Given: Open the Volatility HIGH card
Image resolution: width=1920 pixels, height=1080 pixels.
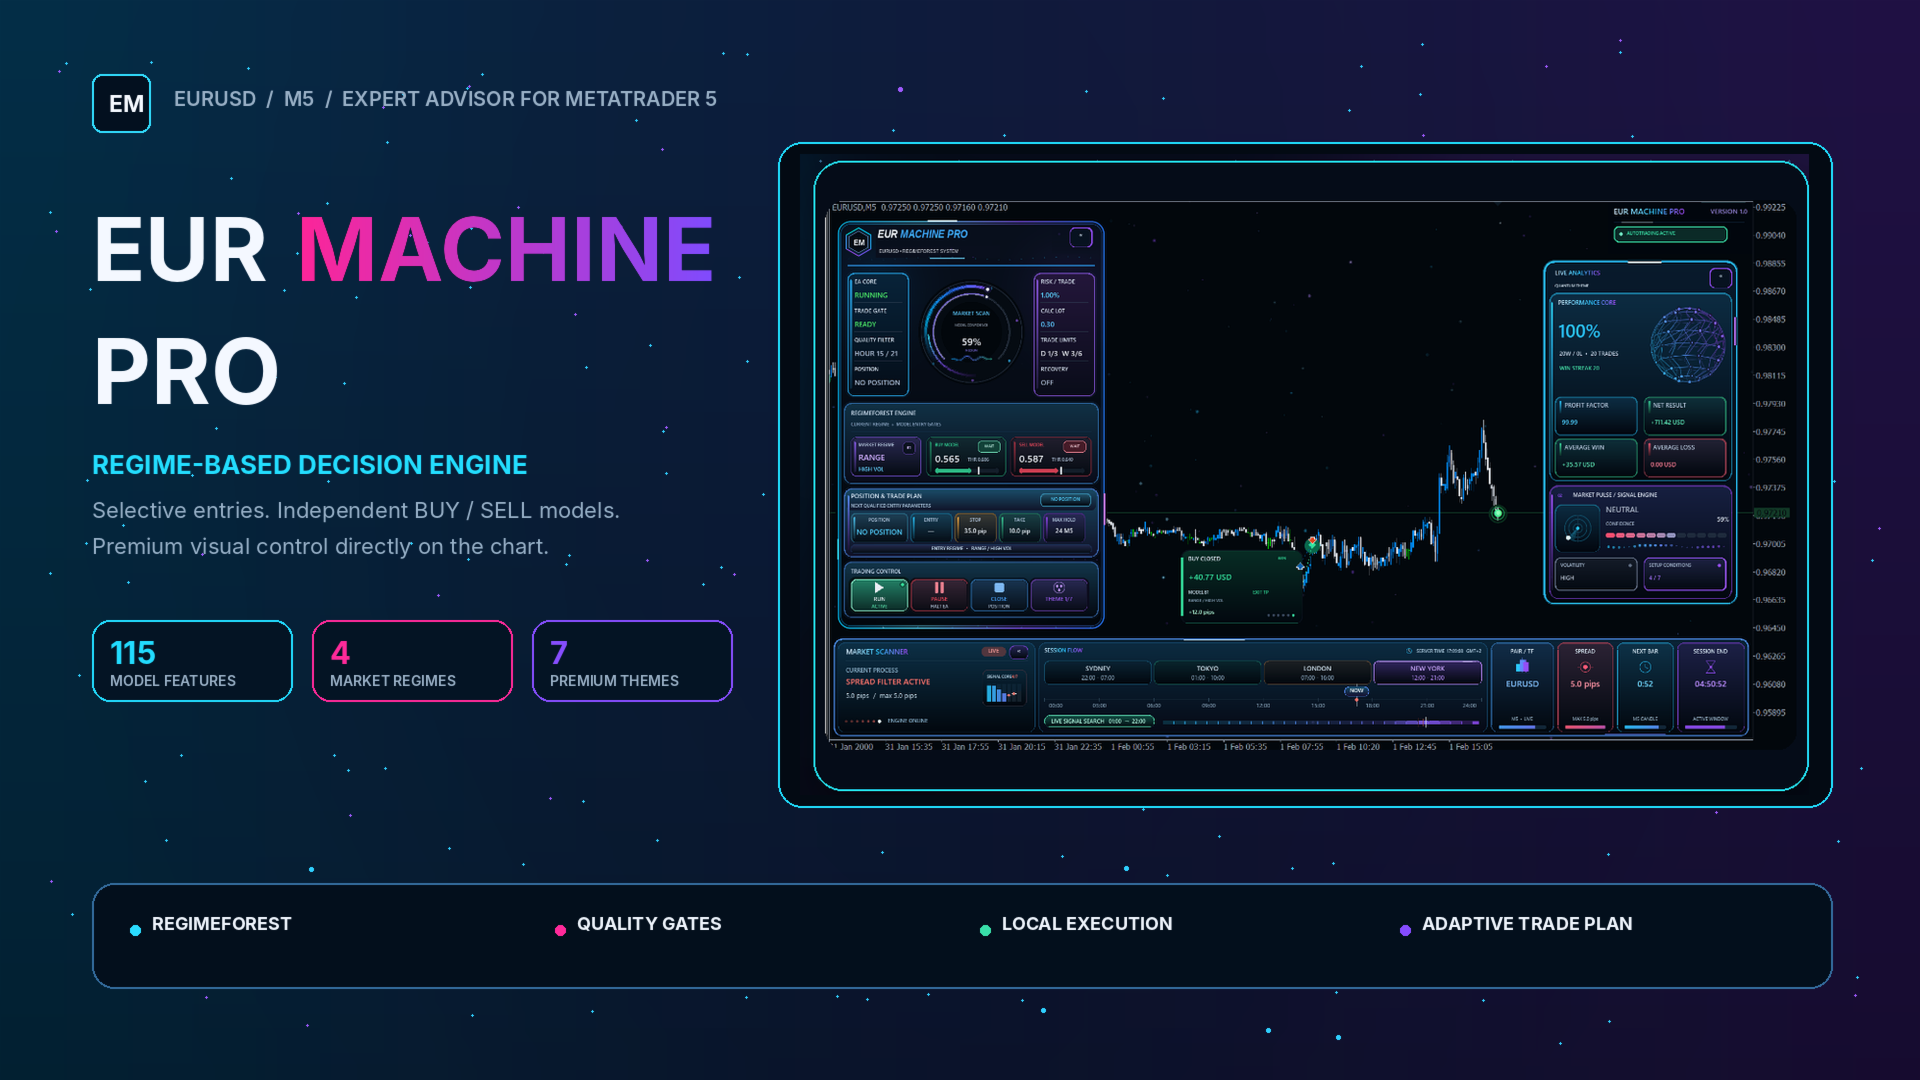Looking at the screenshot, I should (x=1596, y=573).
